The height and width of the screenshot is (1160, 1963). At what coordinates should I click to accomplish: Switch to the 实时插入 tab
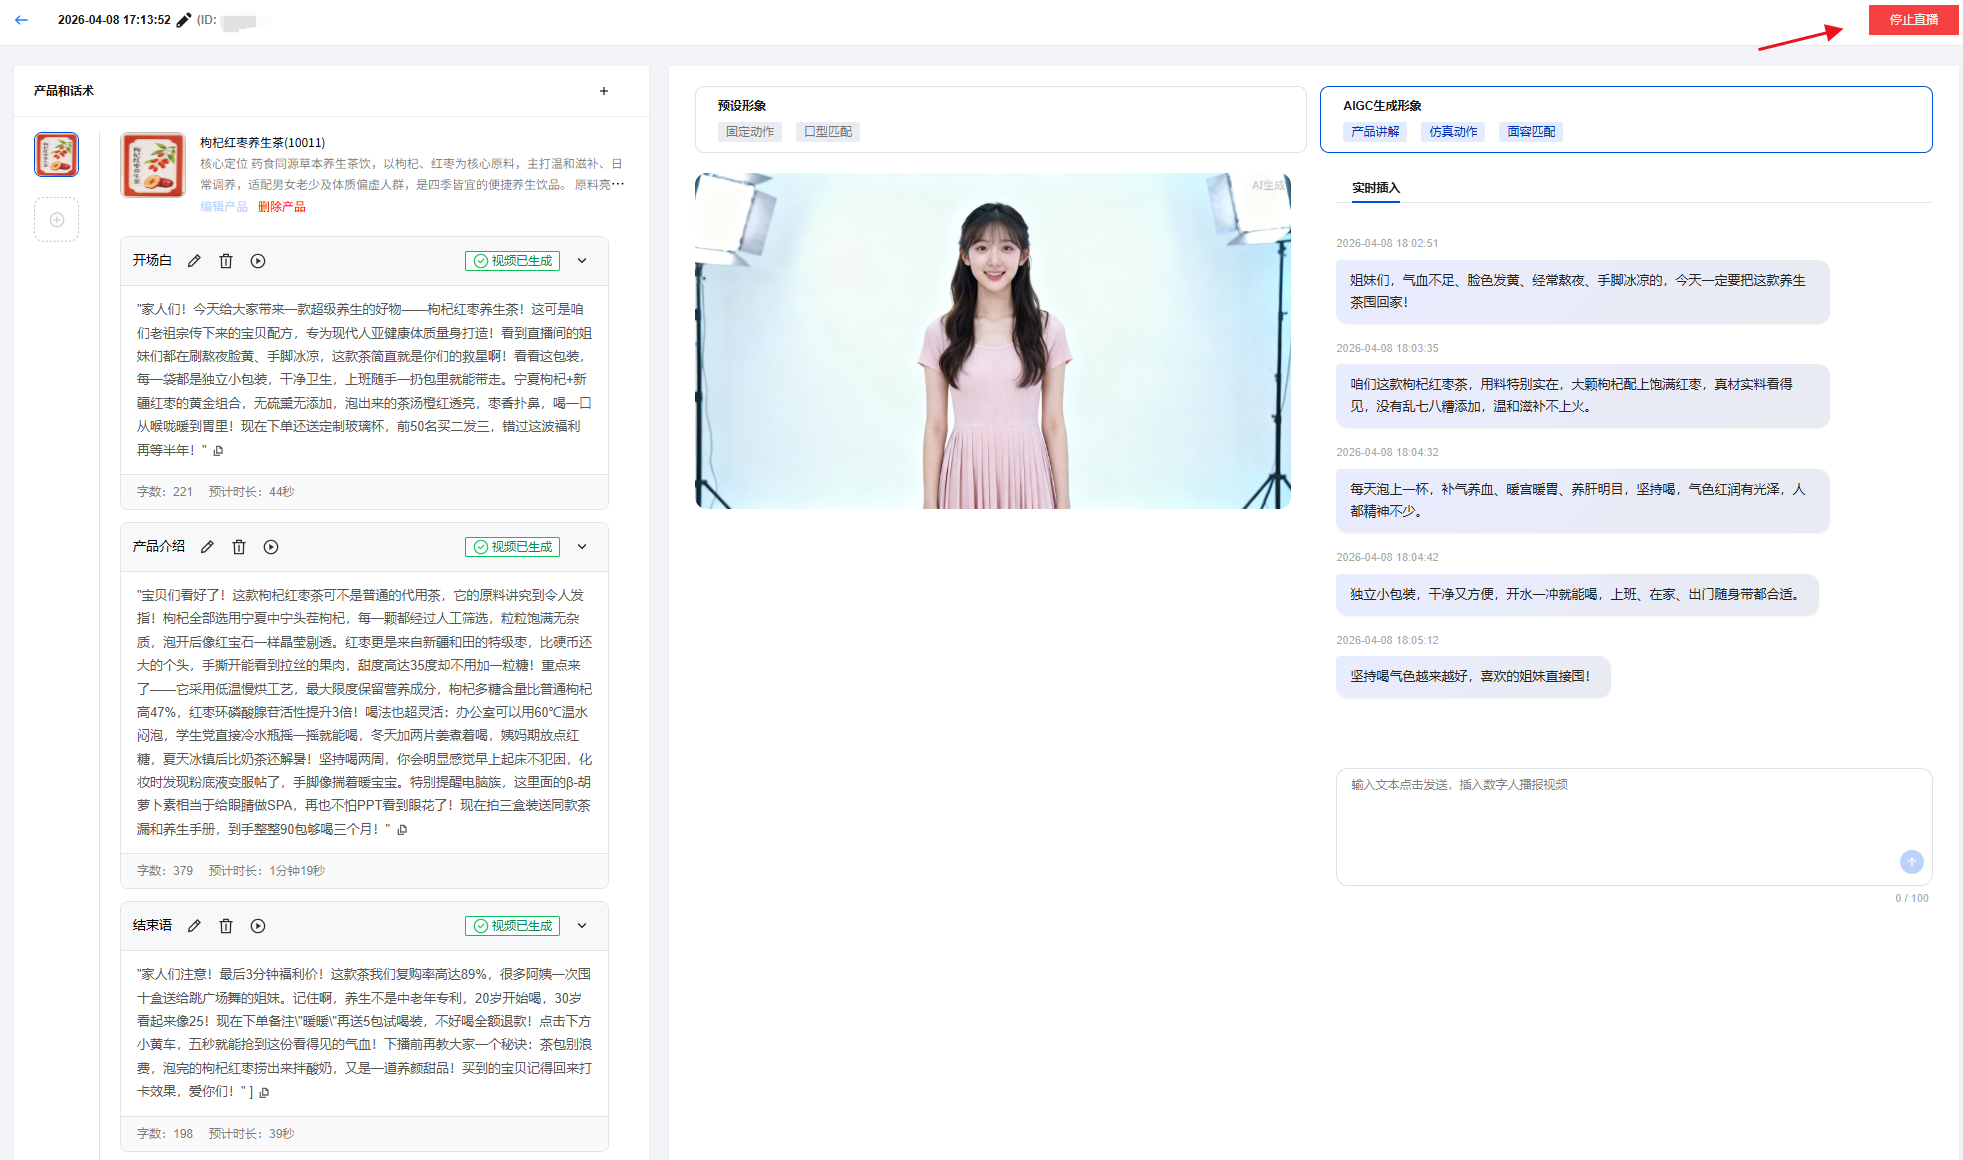coord(1375,188)
